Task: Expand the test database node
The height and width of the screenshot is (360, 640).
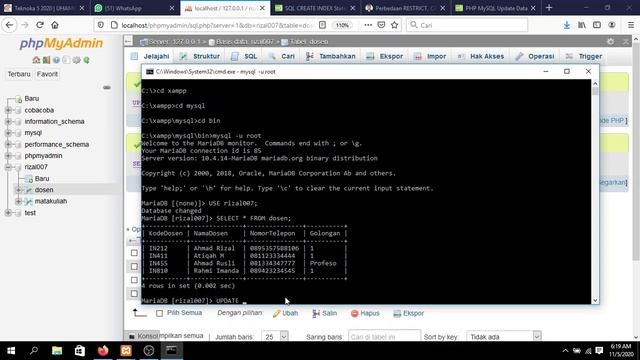Action: click(8, 213)
